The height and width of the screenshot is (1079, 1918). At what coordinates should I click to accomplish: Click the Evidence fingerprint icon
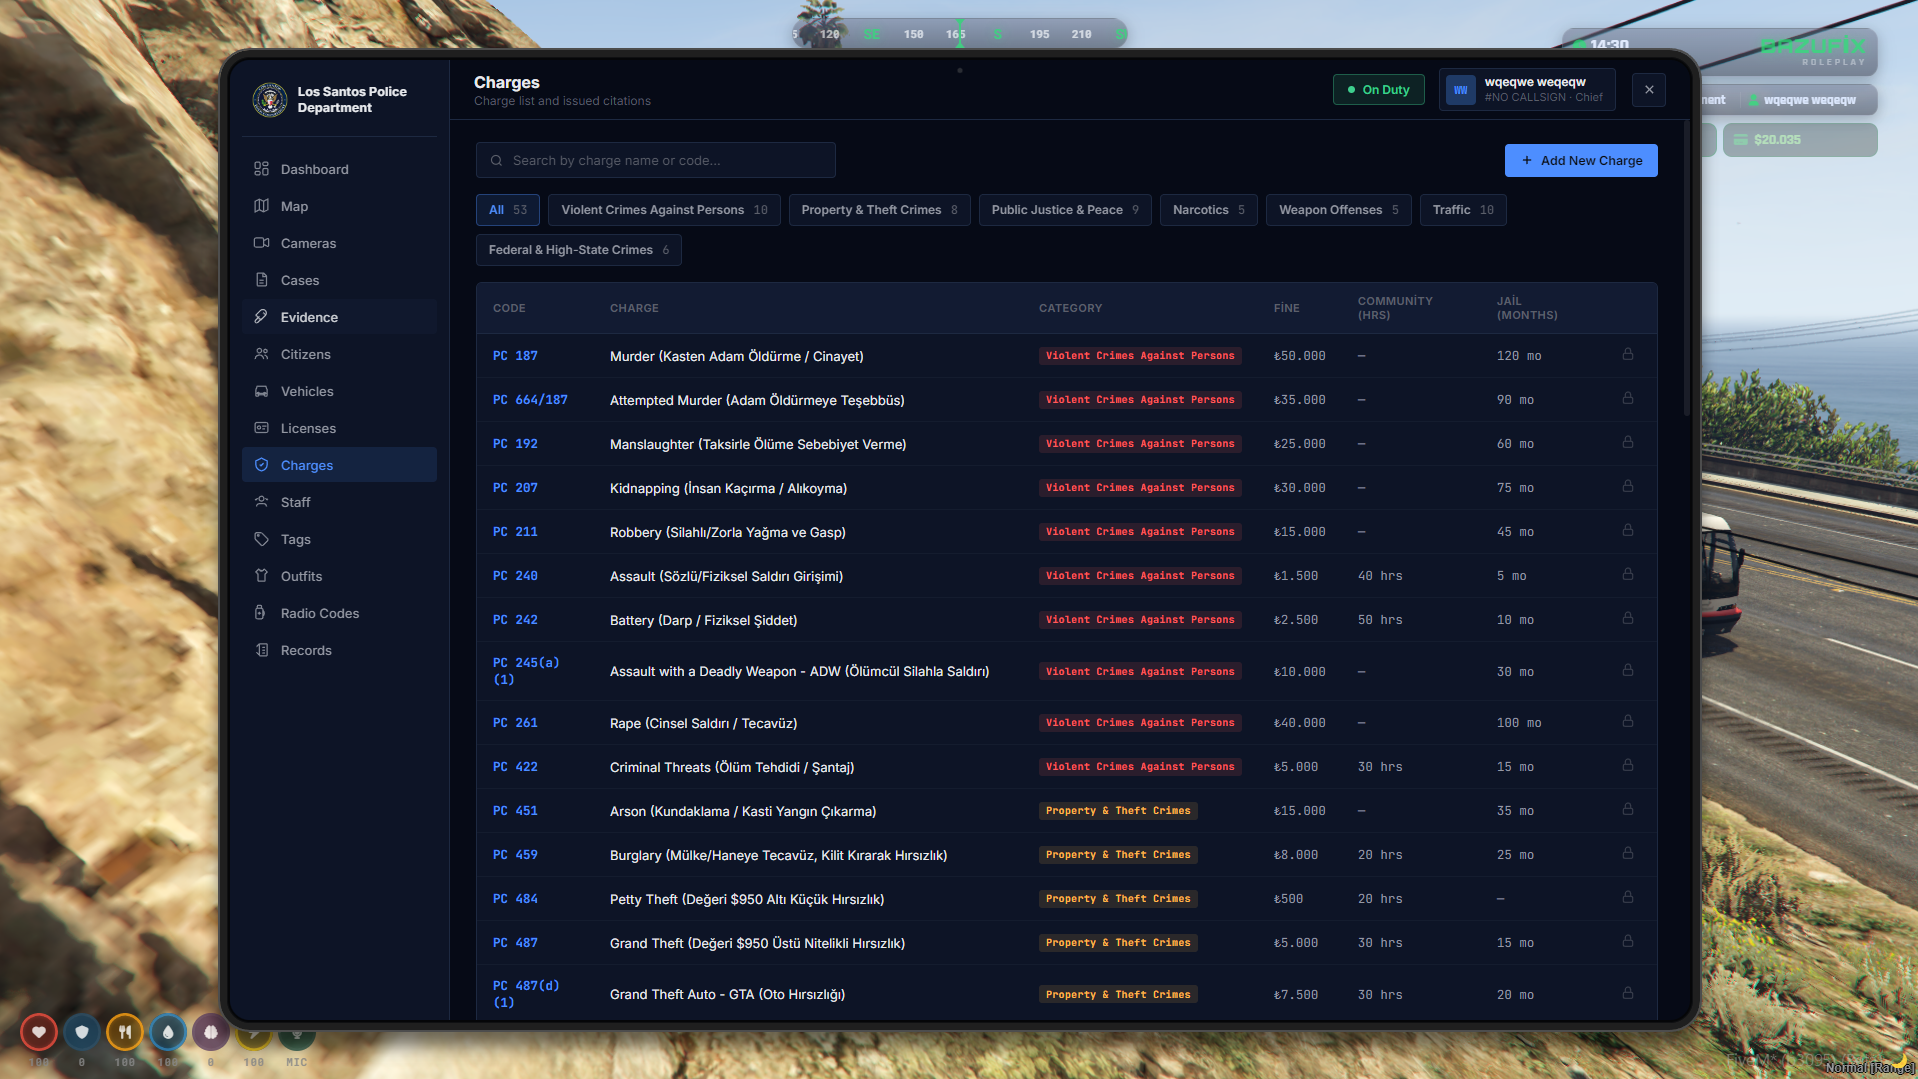click(261, 317)
